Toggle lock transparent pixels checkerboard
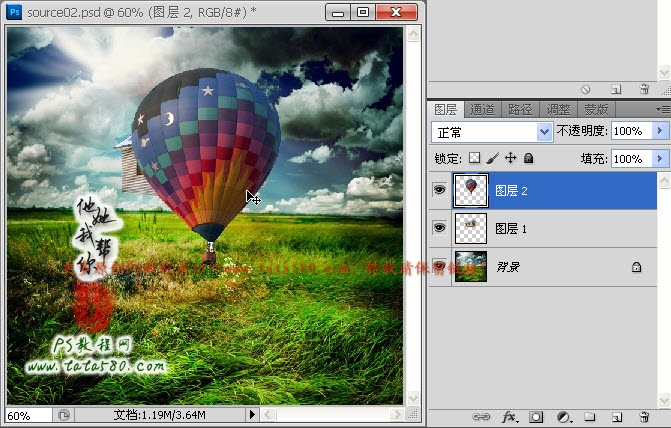 (475, 158)
